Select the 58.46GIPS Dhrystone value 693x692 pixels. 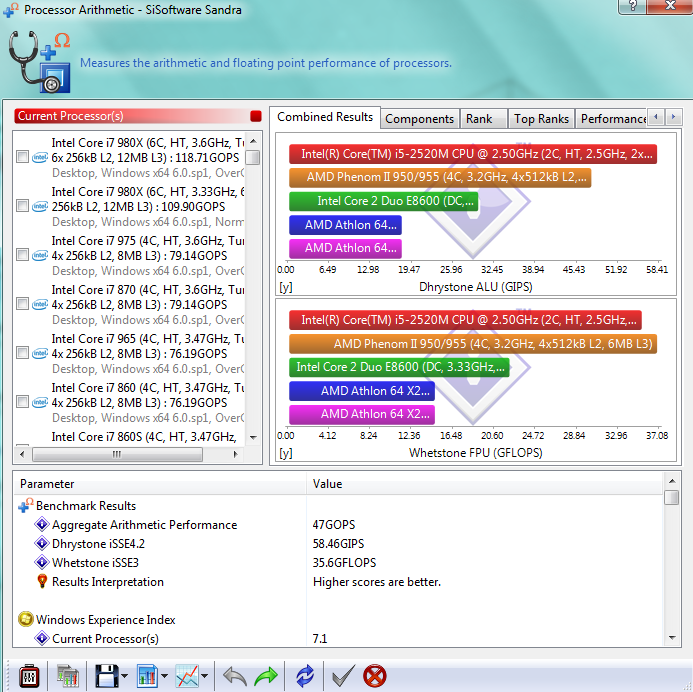(339, 544)
